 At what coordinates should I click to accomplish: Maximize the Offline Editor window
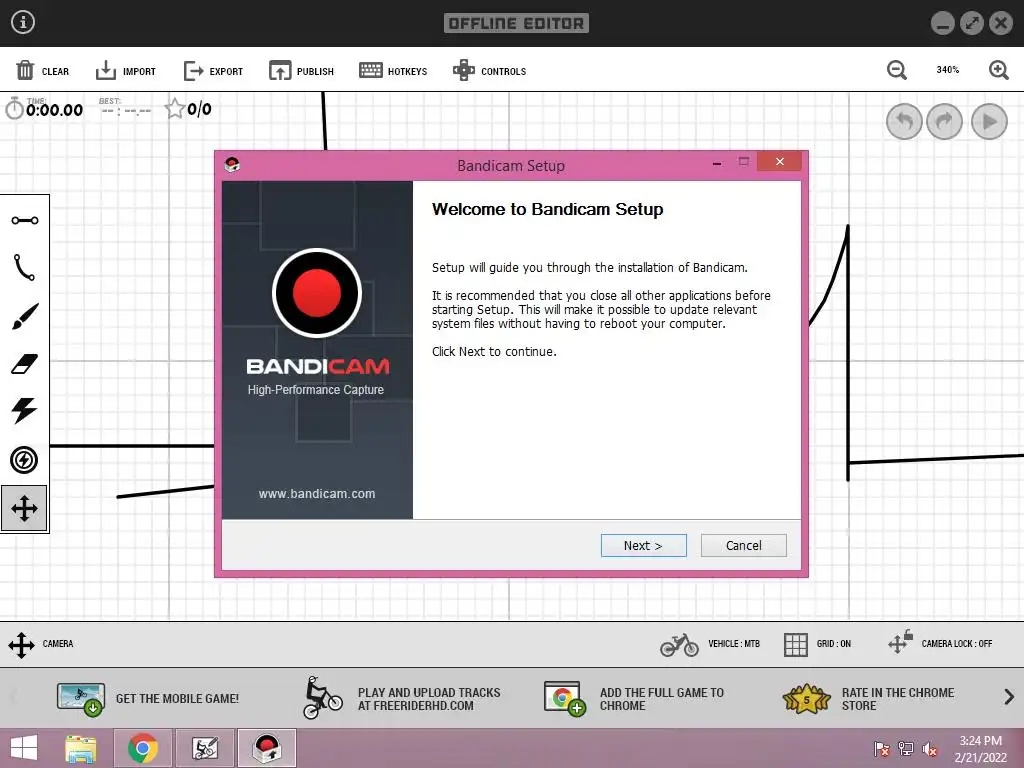point(972,24)
